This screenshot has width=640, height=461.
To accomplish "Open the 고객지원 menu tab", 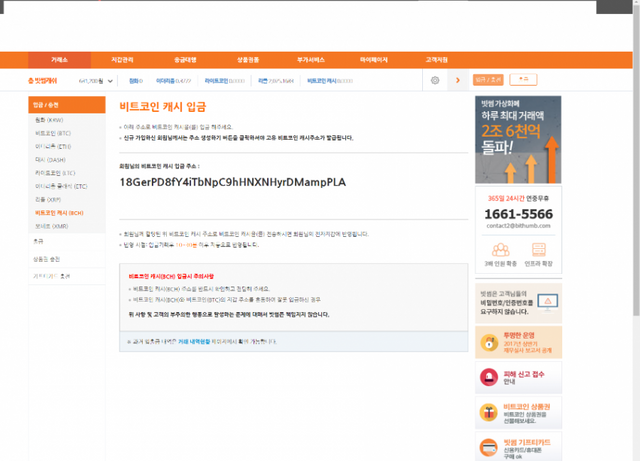I will 436,60.
